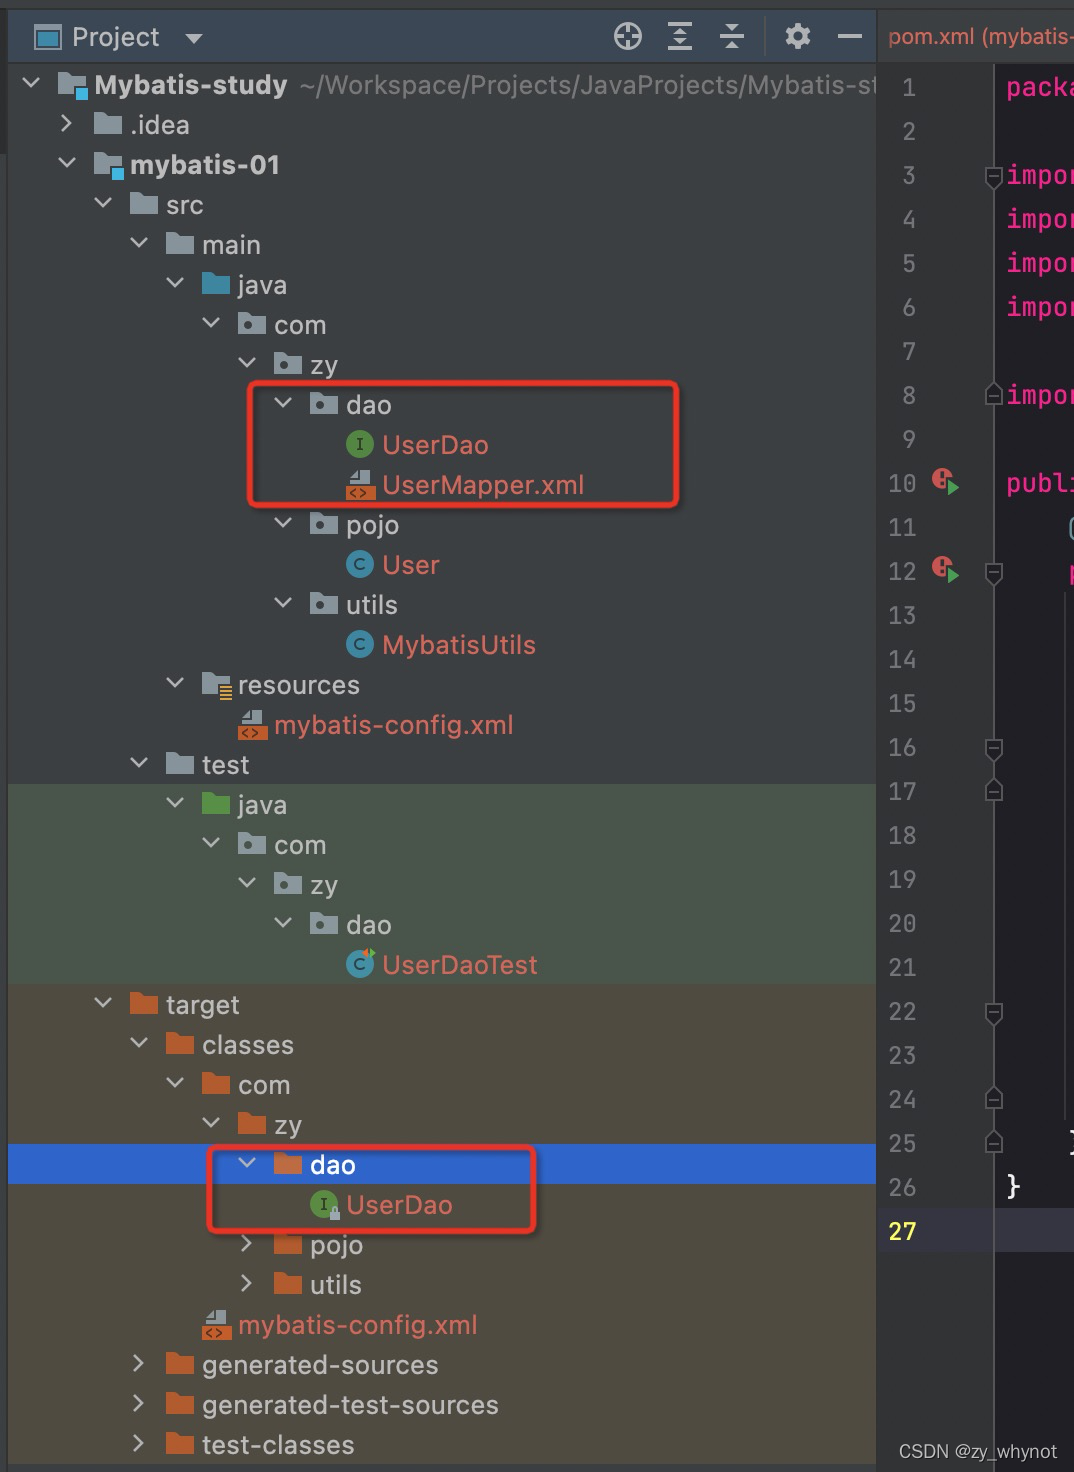Select mybatis-config.xml icon under target classes
The width and height of the screenshot is (1074, 1472).
[216, 1325]
